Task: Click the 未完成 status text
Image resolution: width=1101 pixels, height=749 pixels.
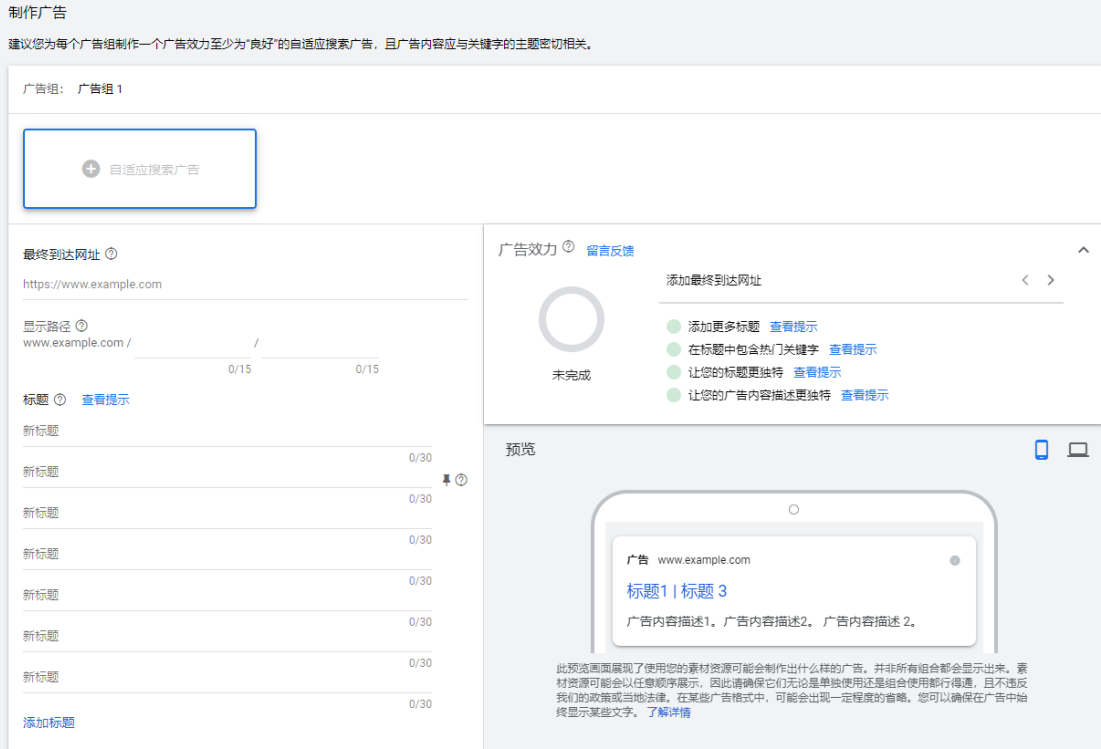Action: 572,376
